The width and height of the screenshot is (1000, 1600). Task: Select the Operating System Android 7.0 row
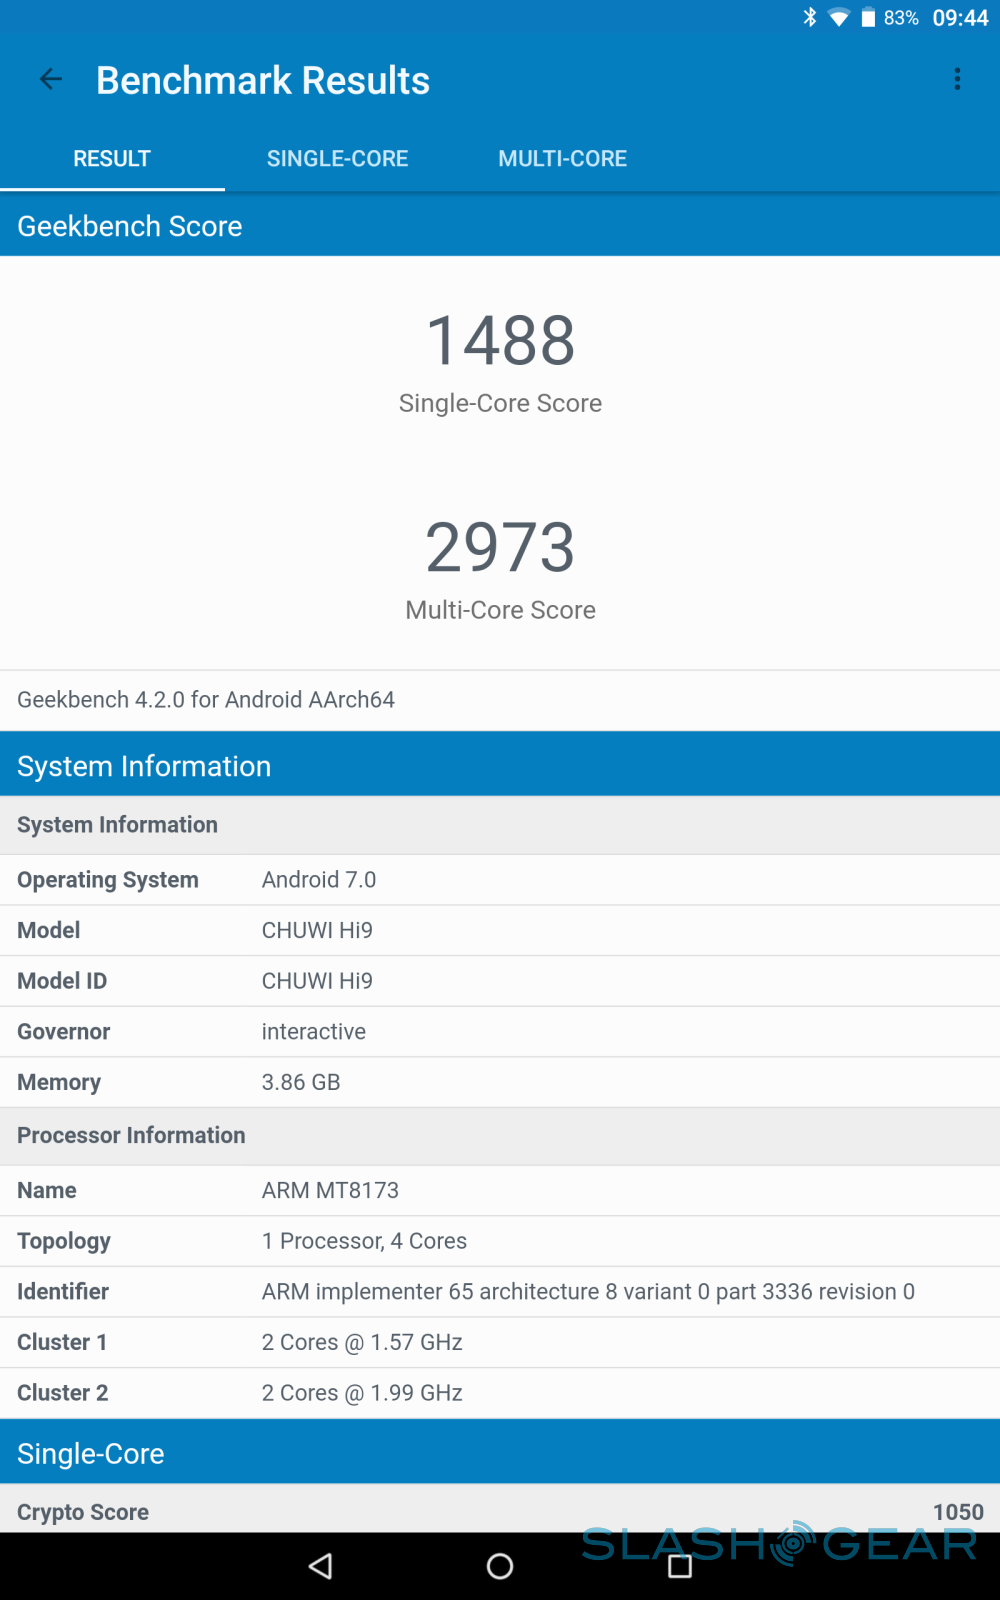click(500, 880)
